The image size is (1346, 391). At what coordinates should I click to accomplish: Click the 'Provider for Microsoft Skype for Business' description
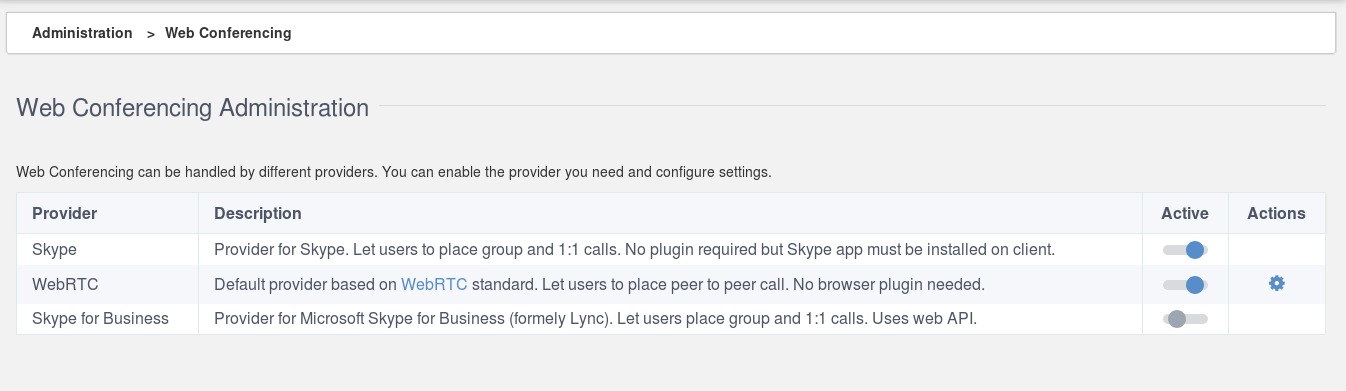(x=595, y=318)
